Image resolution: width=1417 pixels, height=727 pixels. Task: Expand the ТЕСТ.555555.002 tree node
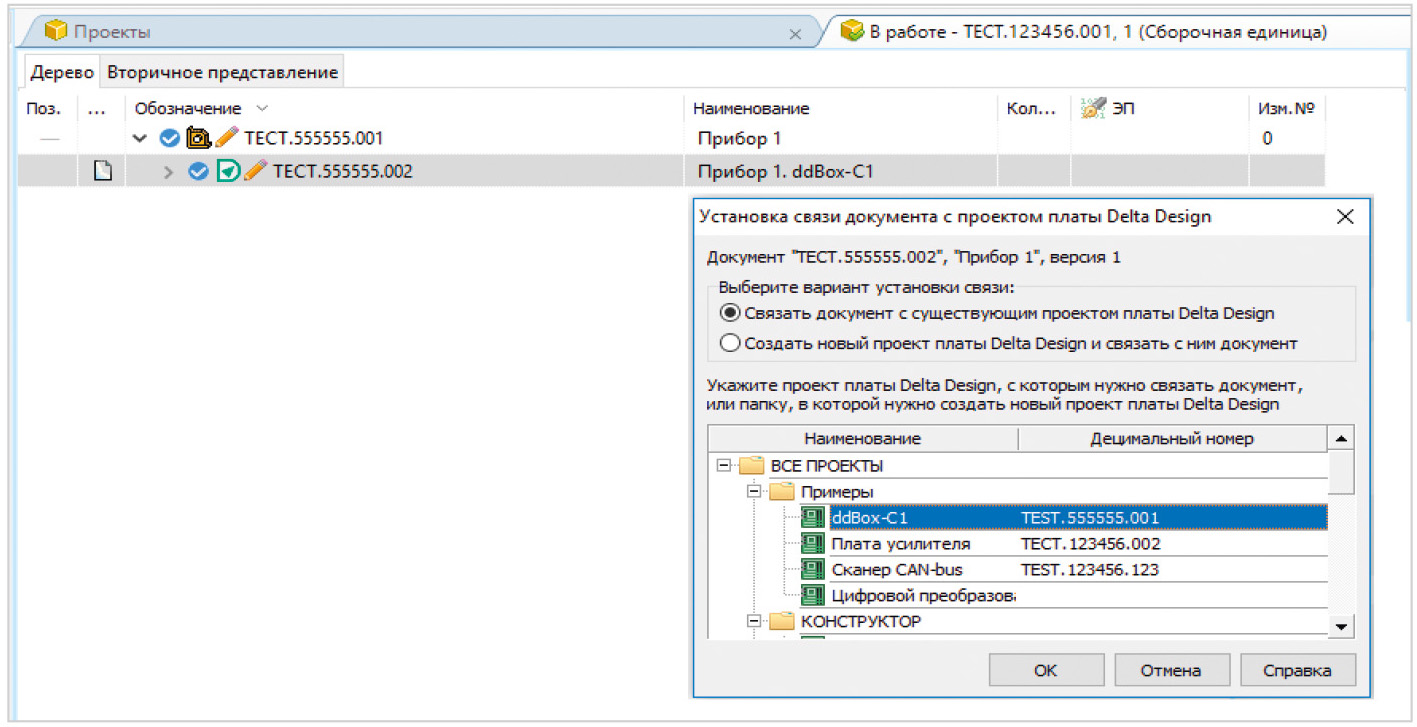point(169,172)
